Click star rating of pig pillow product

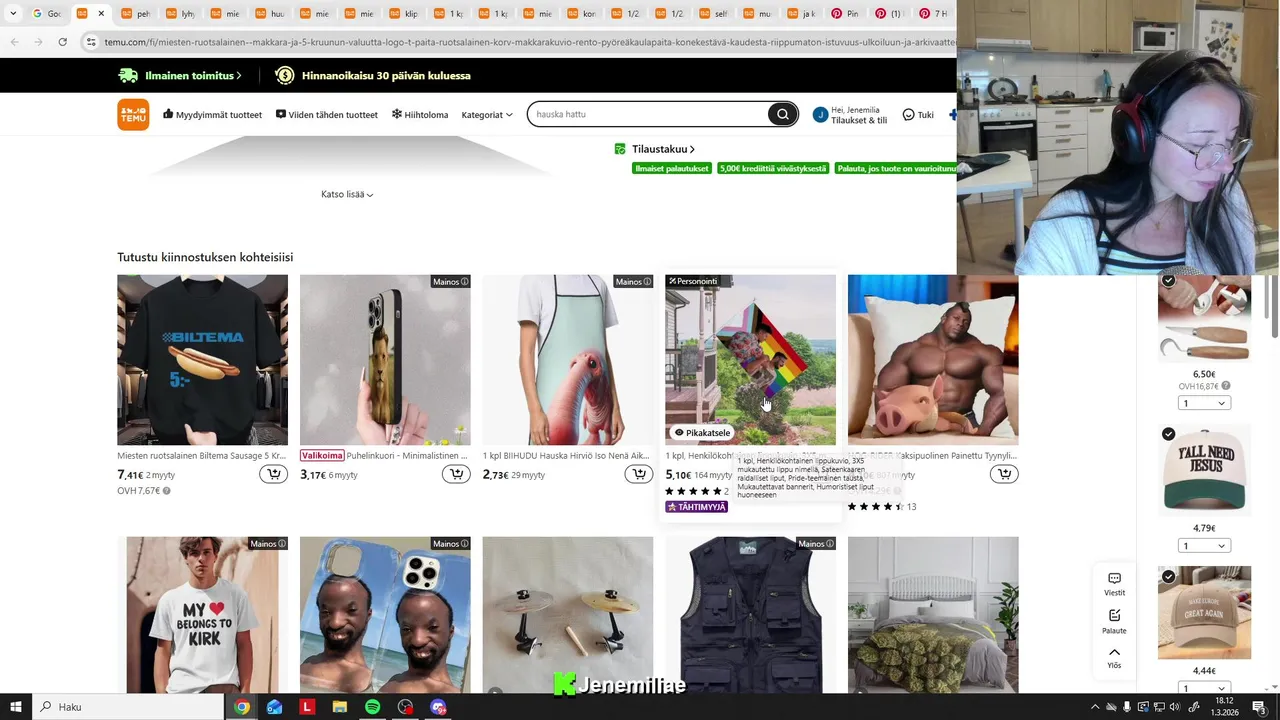coord(876,507)
